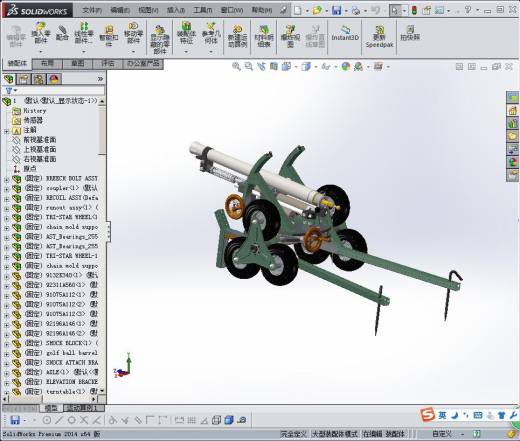Click the Reference Geometry (参考几何体) icon
520x441 pixels.
211,33
